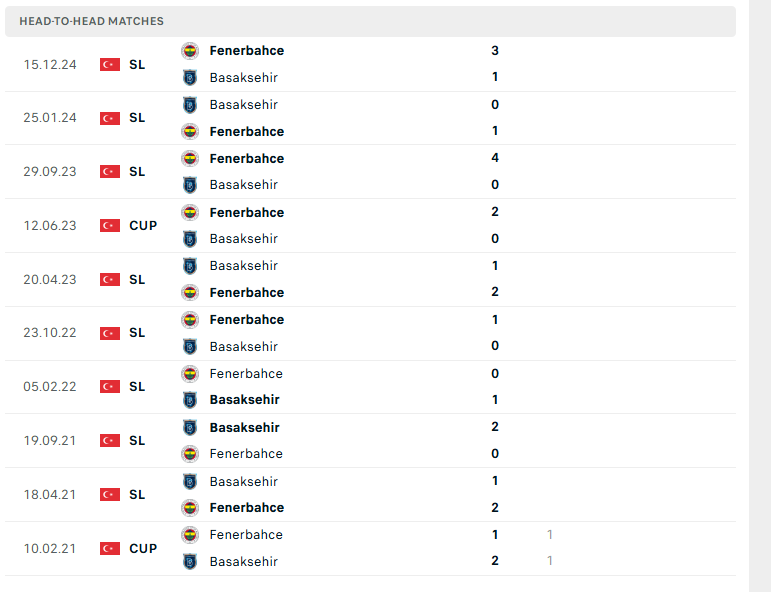Select SL league label on 29.09.23 match
Viewport: 771px width, 592px height.
click(137, 172)
